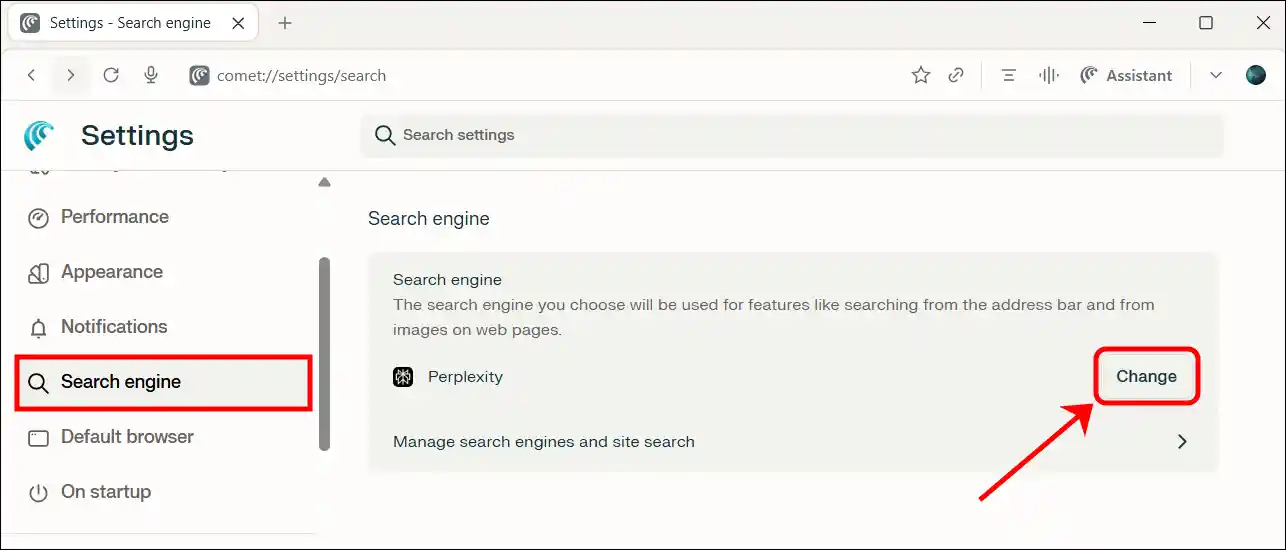Click the copy link icon in toolbar
The height and width of the screenshot is (550, 1286).
tap(956, 76)
